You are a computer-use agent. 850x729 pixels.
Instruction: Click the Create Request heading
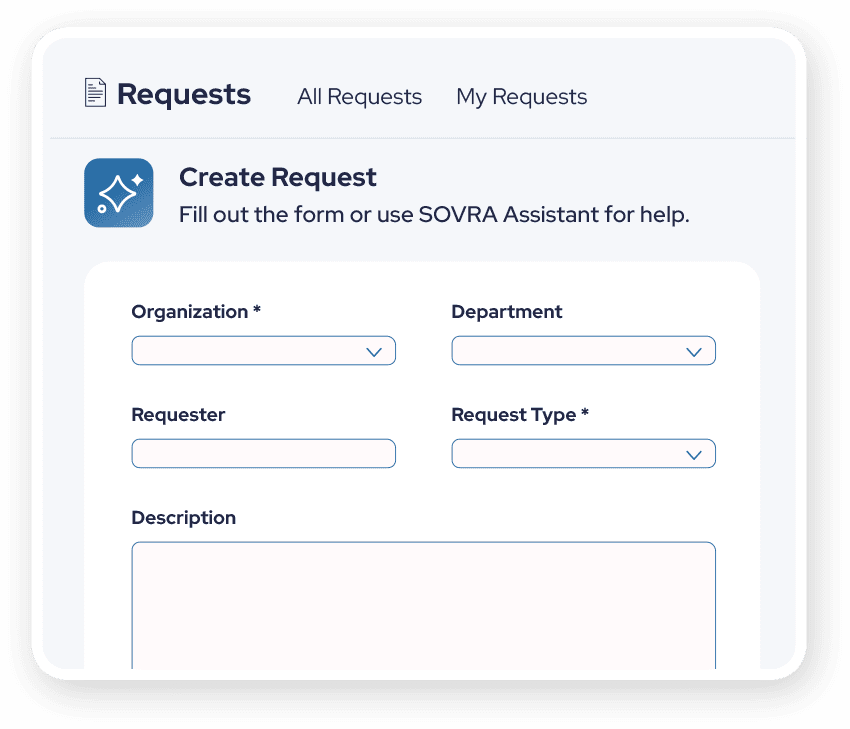278,177
